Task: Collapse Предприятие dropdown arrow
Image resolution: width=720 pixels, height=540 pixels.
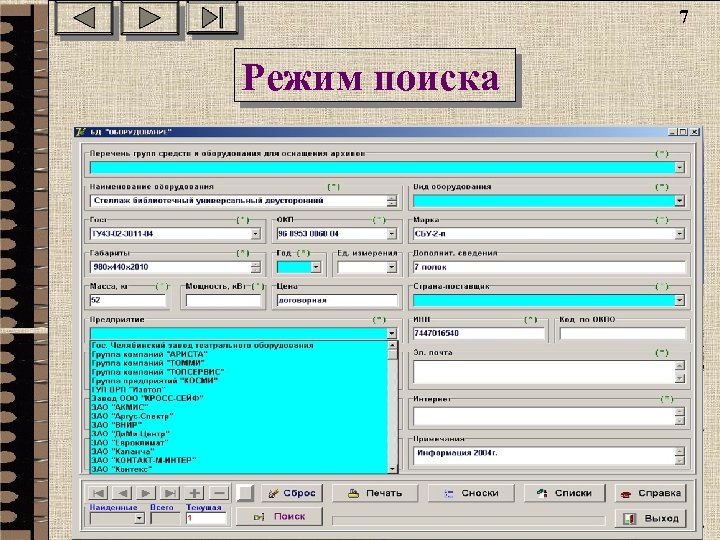Action: (x=392, y=333)
